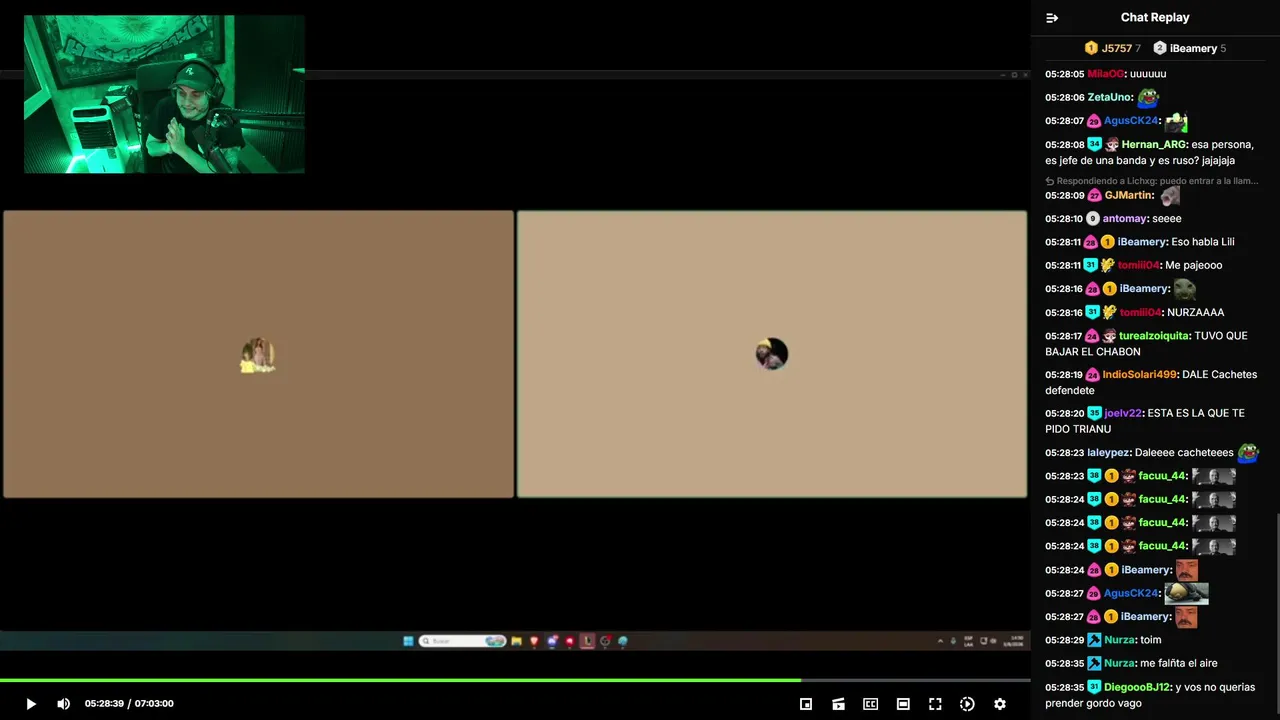
Task: Click the frog emote in laleypez's message
Action: point(1248,453)
